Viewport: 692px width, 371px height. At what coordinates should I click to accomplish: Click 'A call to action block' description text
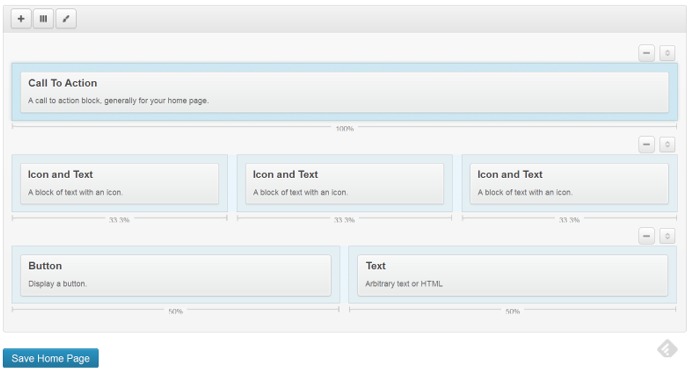(x=118, y=101)
